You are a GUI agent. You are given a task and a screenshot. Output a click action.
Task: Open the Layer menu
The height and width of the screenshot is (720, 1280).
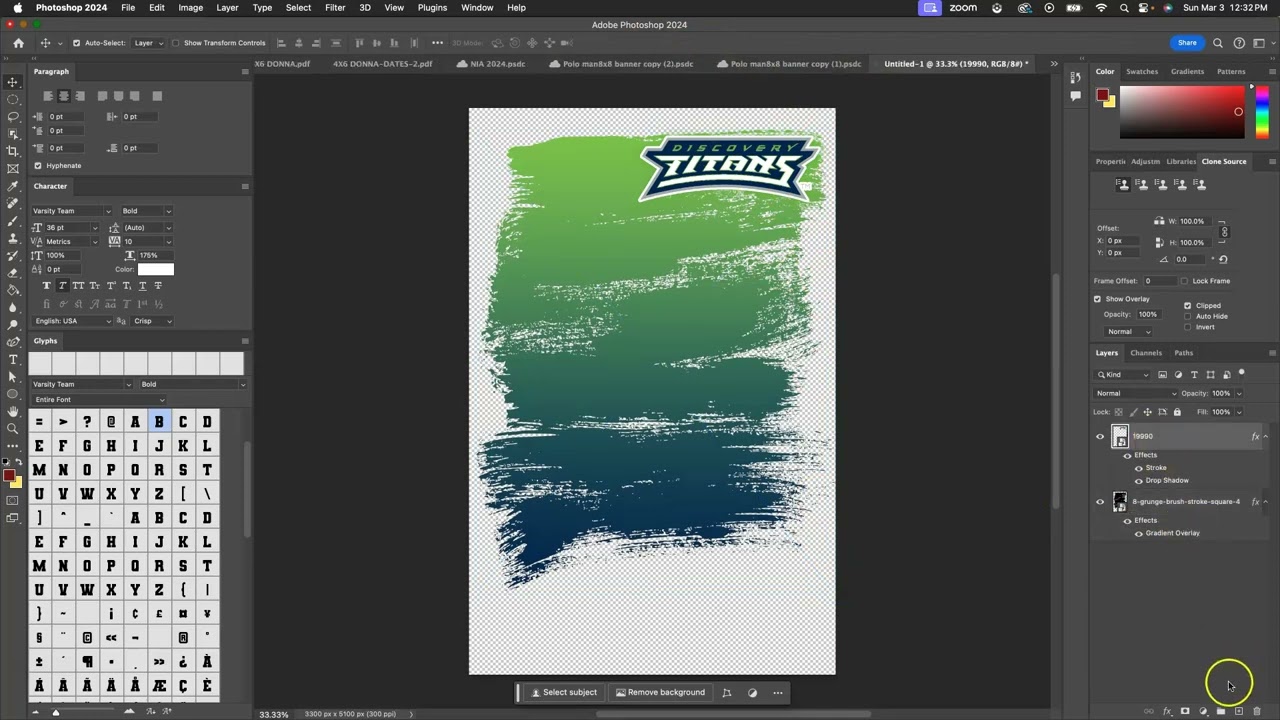coord(227,8)
